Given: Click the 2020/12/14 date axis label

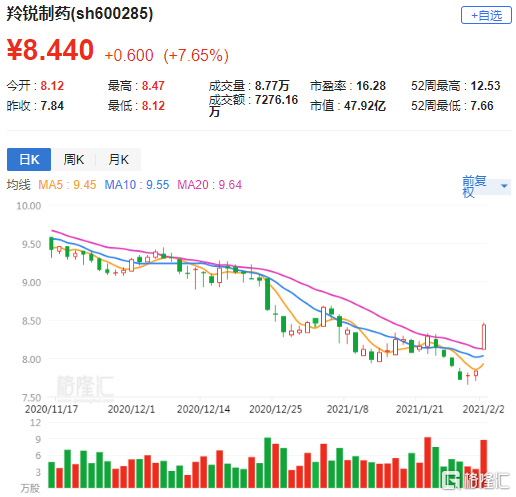Looking at the screenshot, I should point(203,409).
